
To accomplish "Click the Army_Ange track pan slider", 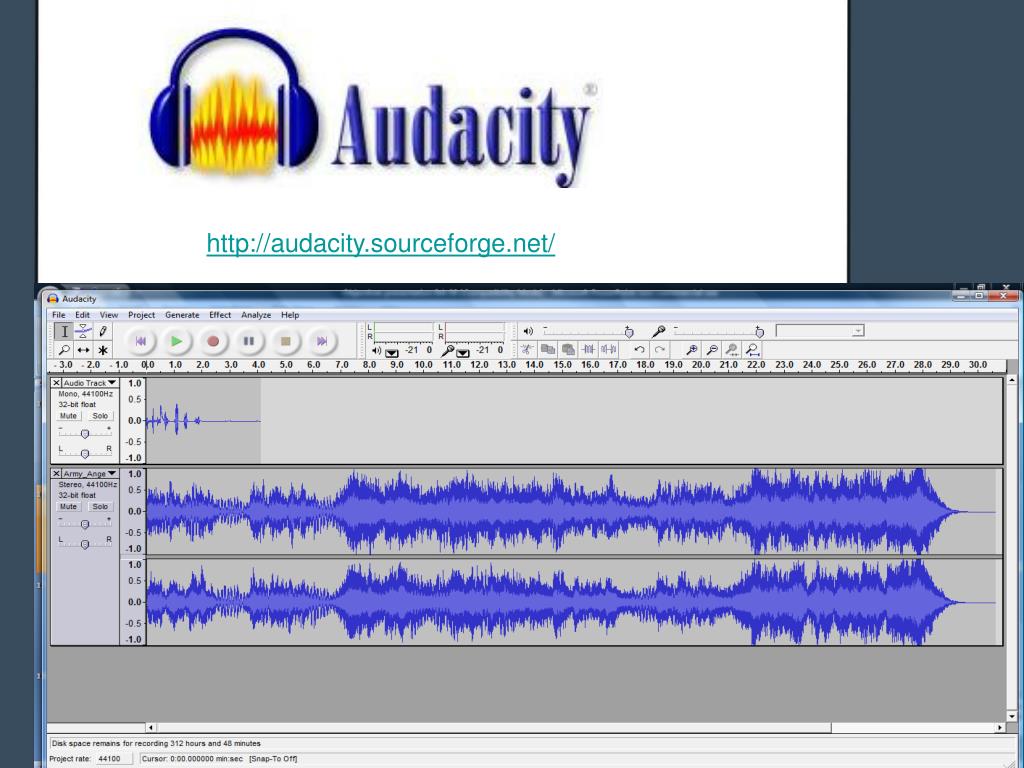I will [84, 543].
